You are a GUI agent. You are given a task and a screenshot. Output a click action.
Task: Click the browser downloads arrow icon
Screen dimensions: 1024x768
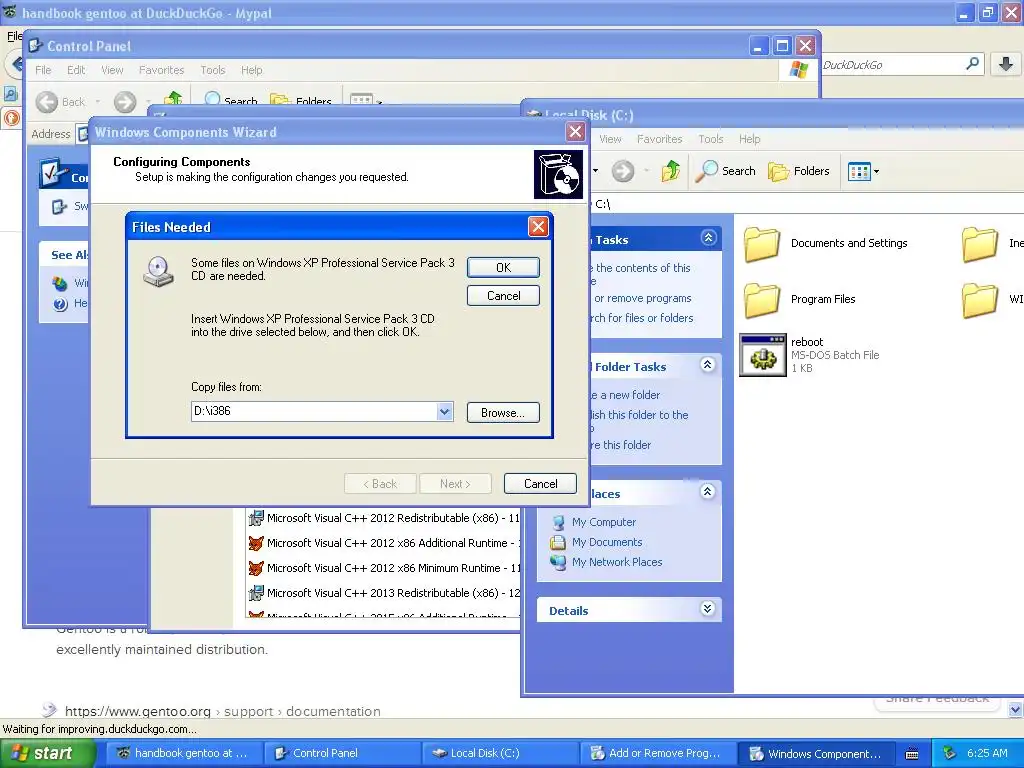1006,64
